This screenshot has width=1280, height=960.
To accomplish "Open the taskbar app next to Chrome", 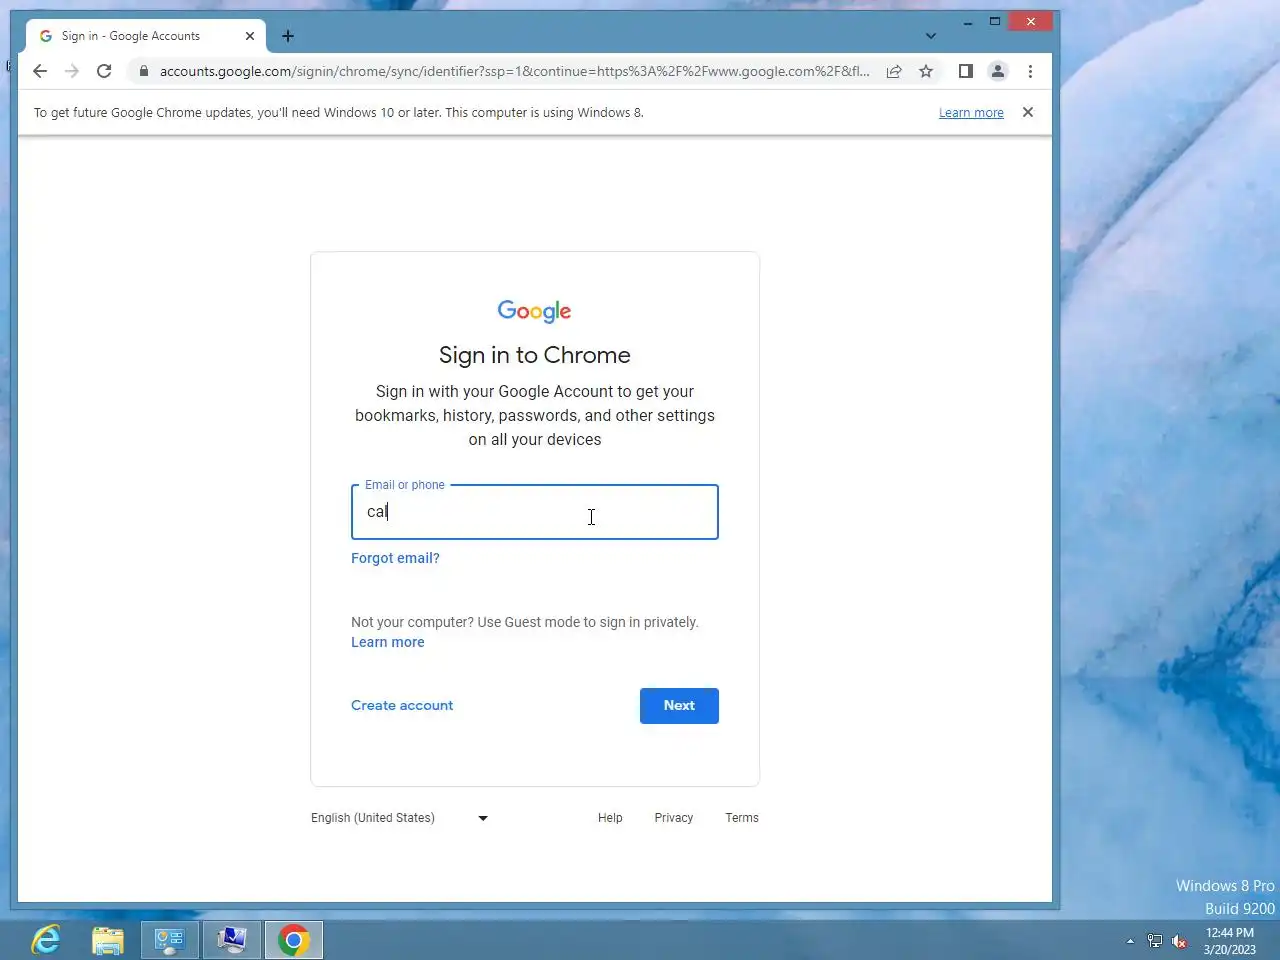I will coord(232,940).
